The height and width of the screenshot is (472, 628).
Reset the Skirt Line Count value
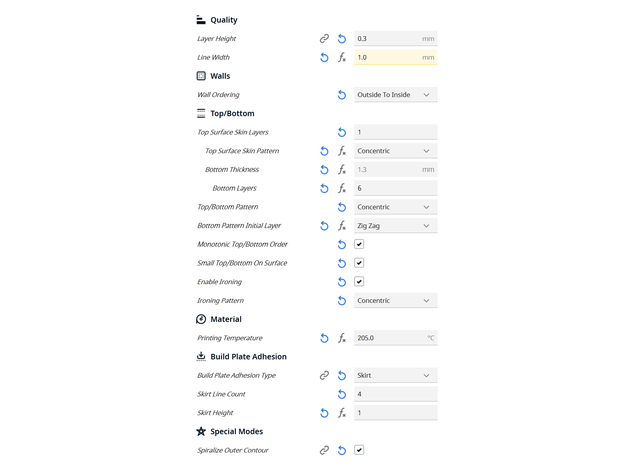point(342,394)
